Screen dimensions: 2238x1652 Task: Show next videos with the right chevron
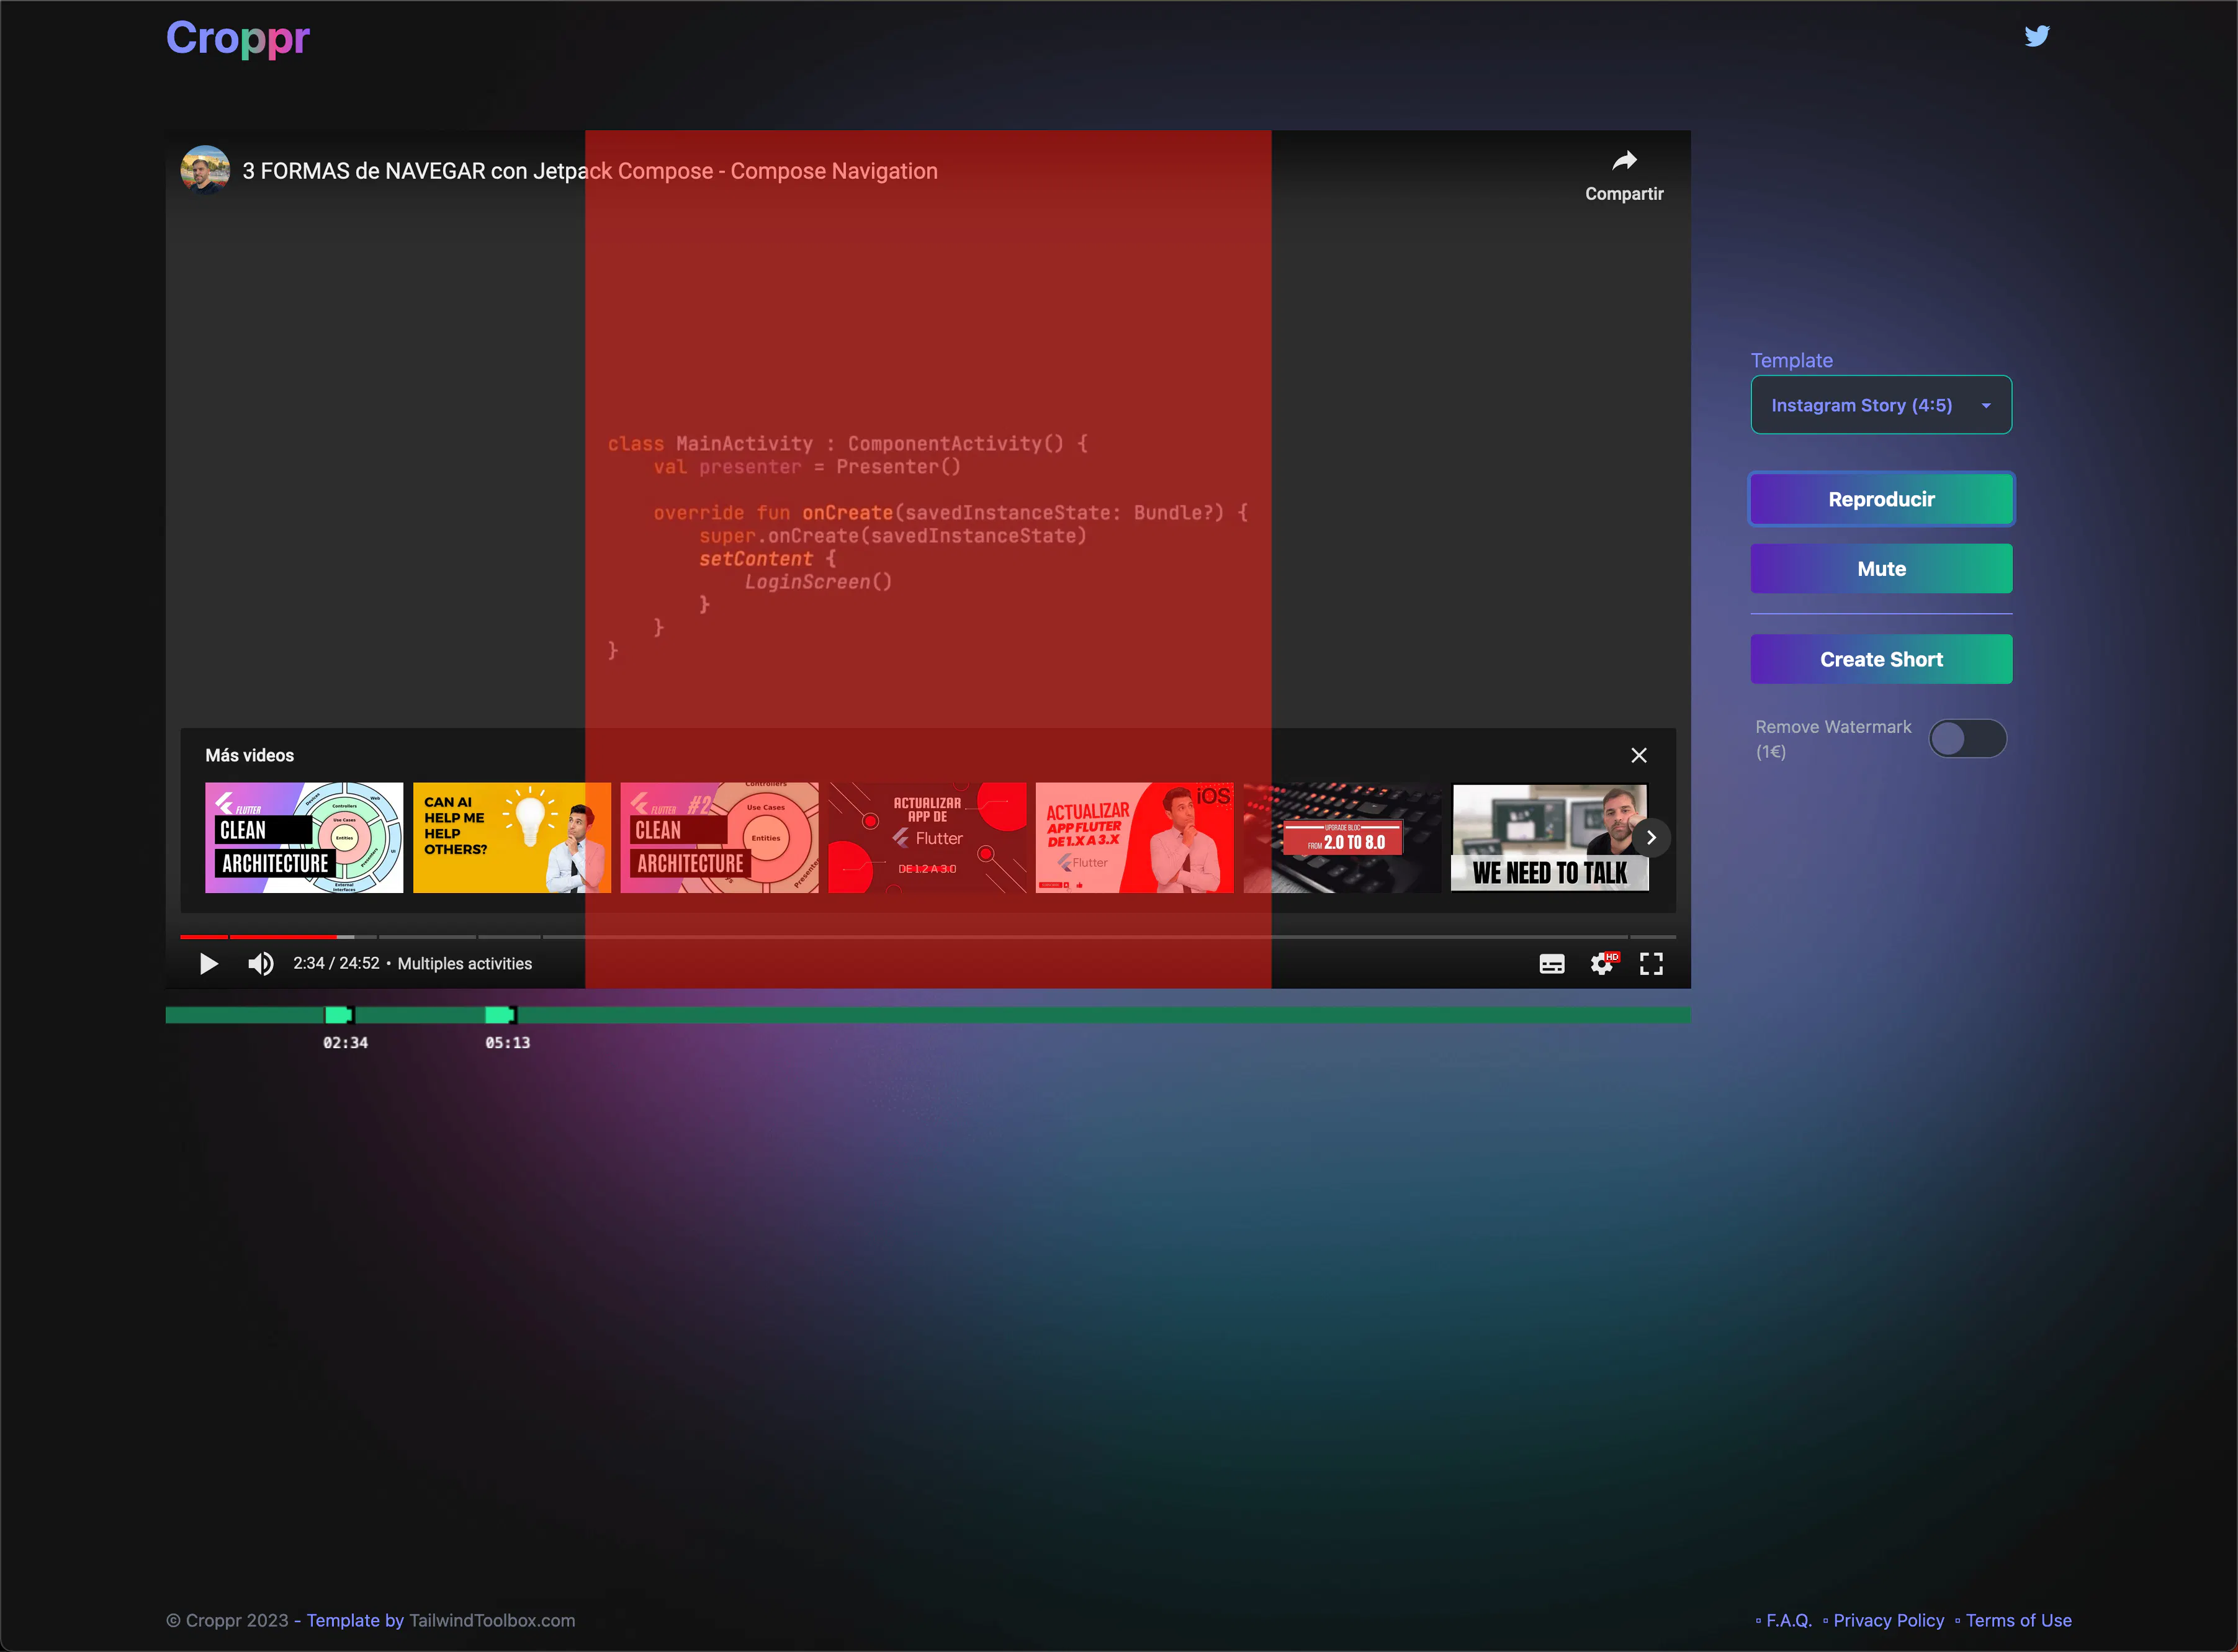pyautogui.click(x=1651, y=837)
